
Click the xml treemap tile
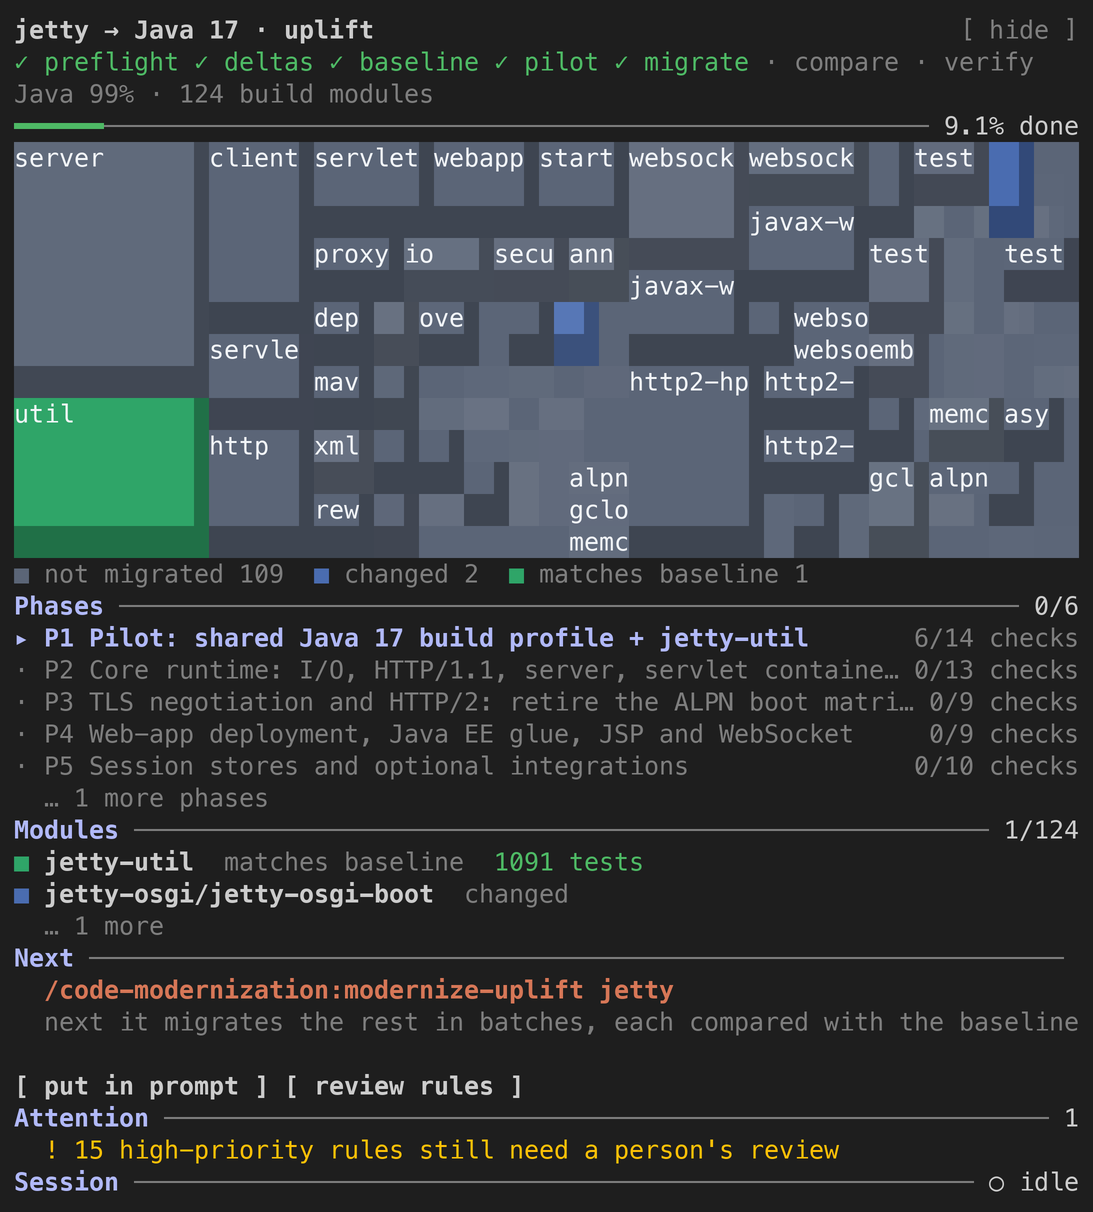(336, 446)
